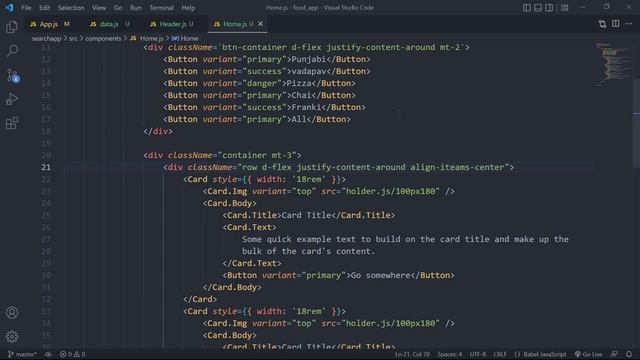The height and width of the screenshot is (360, 640).
Task: Open notifications bell in status bar
Action: [x=629, y=354]
